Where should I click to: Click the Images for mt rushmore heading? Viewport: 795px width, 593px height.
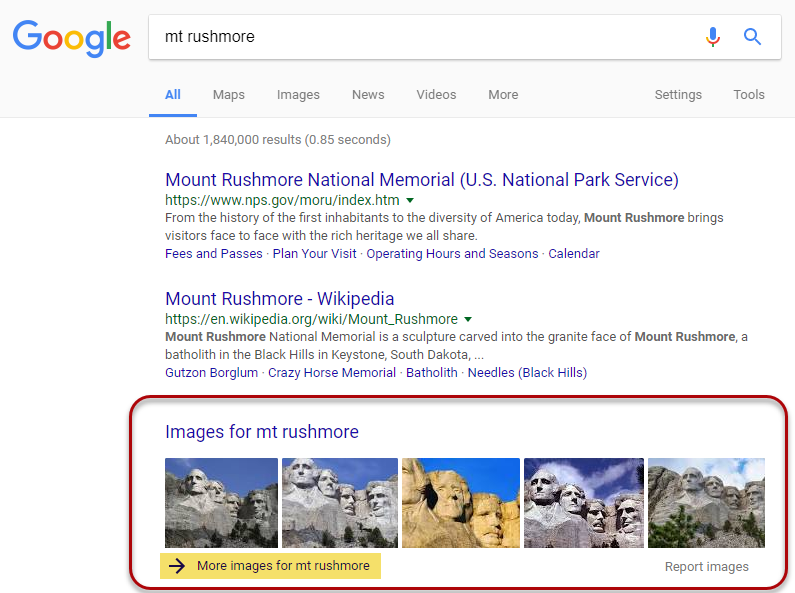(x=262, y=432)
